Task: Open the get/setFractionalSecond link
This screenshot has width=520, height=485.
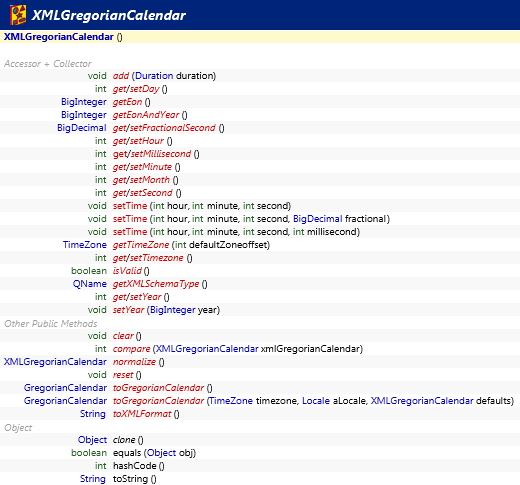Action: 164,128
